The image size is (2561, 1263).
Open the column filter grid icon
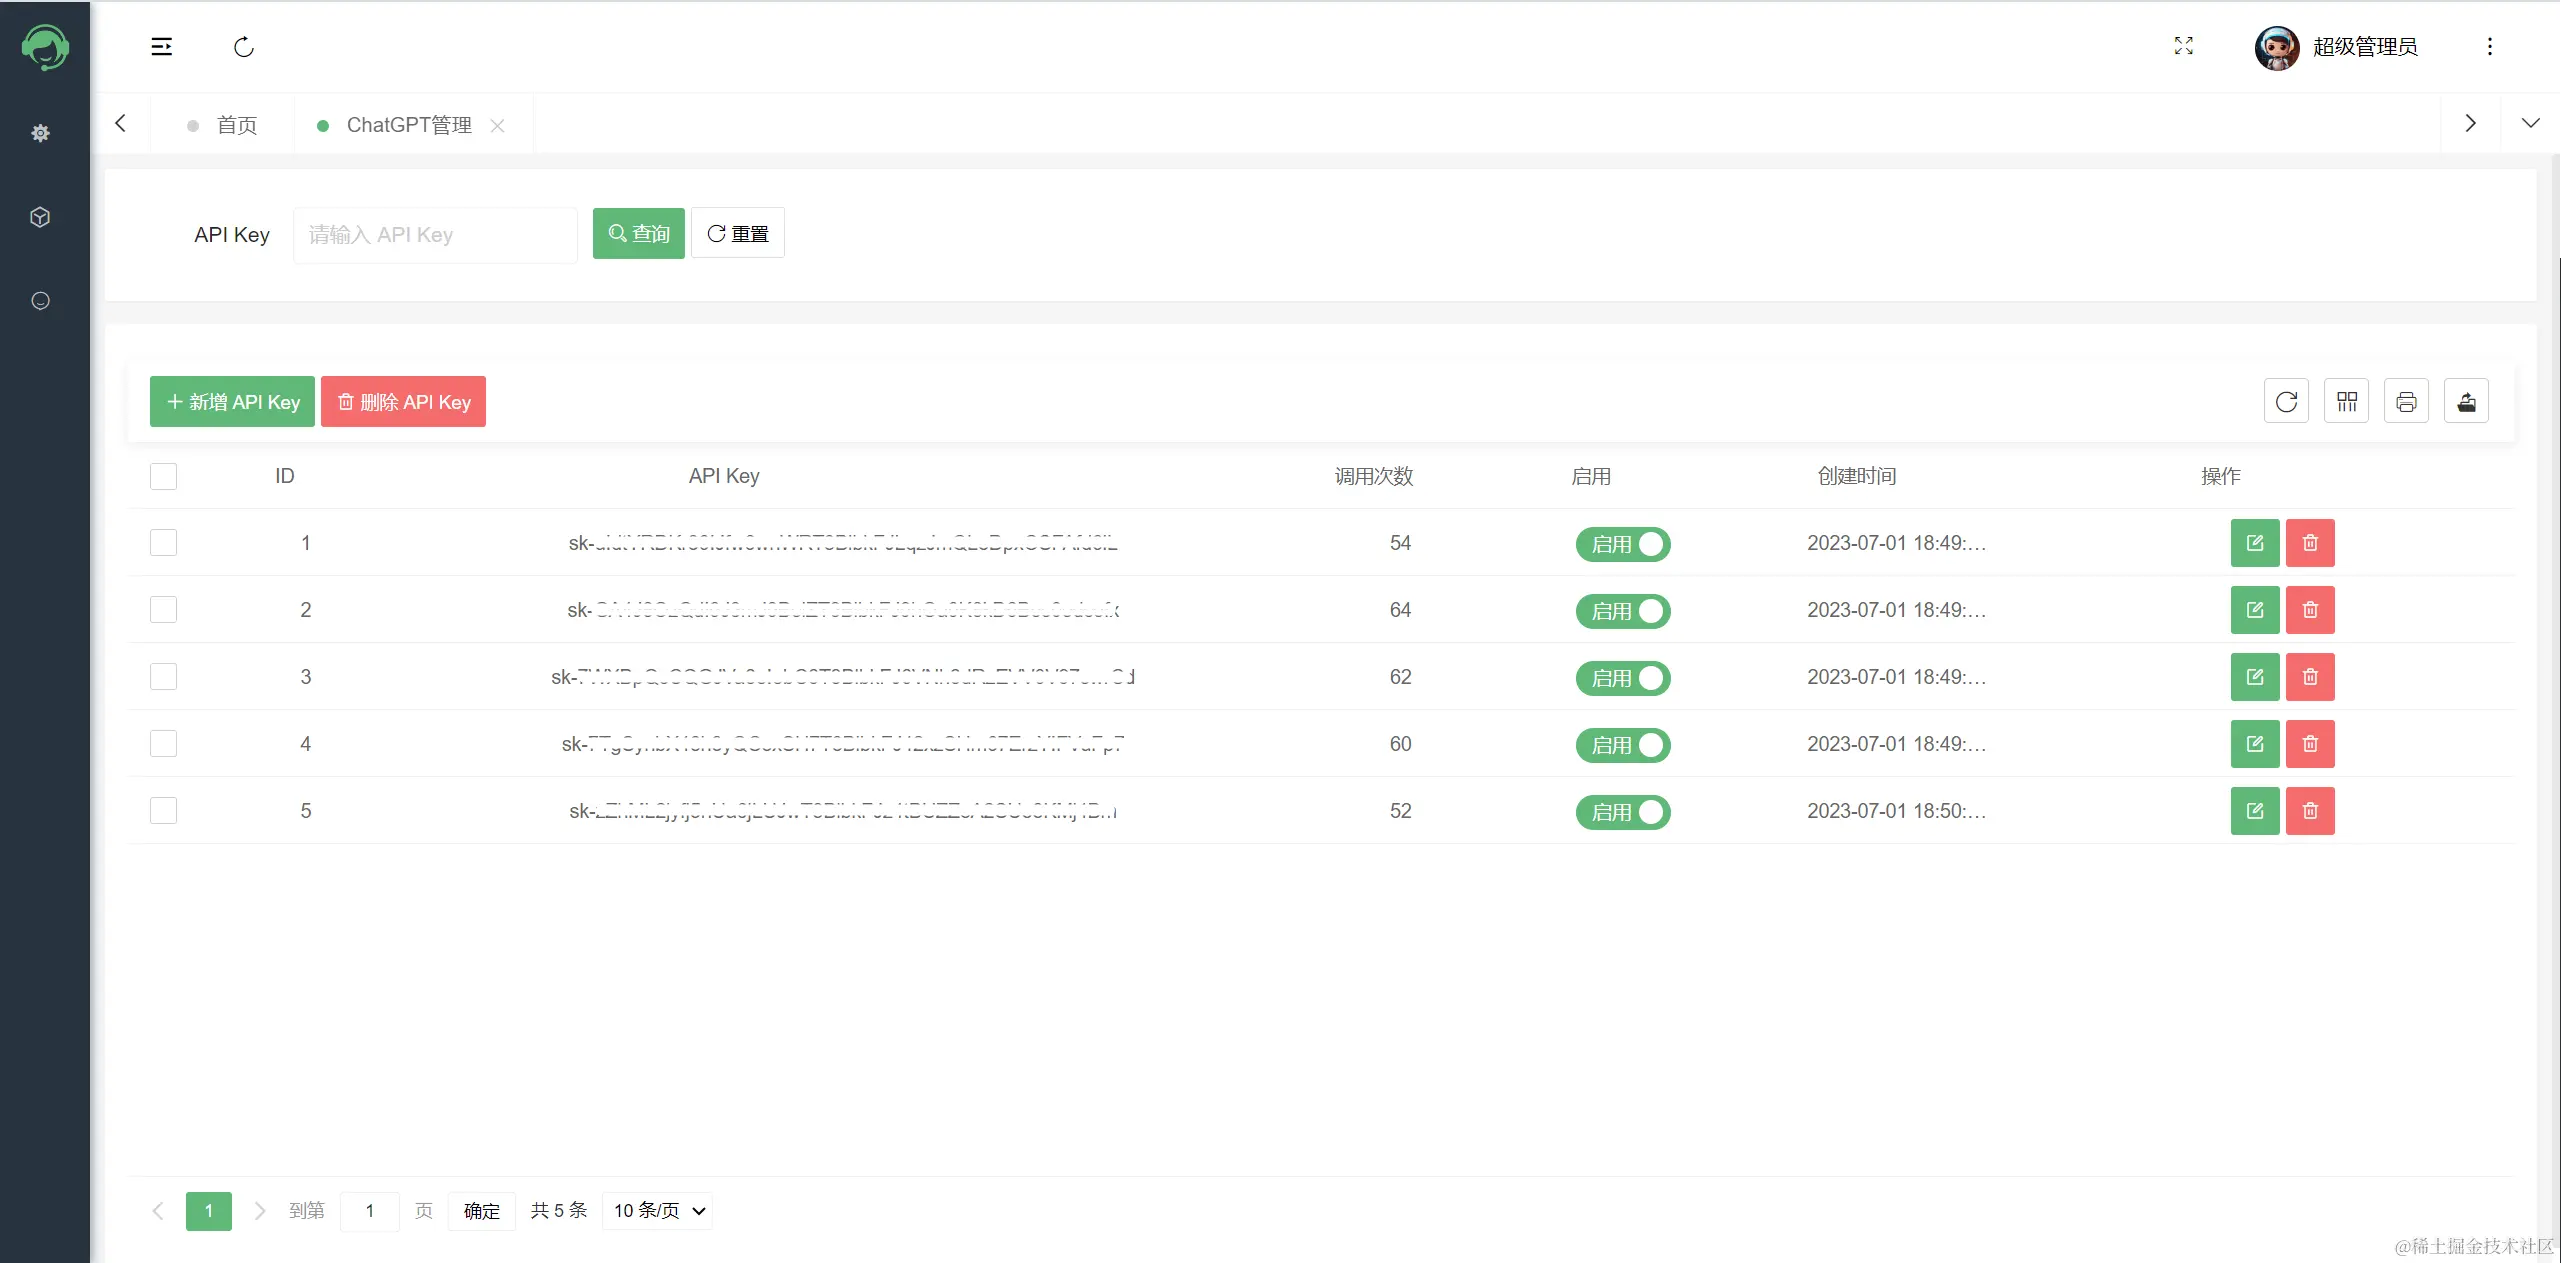coord(2346,402)
